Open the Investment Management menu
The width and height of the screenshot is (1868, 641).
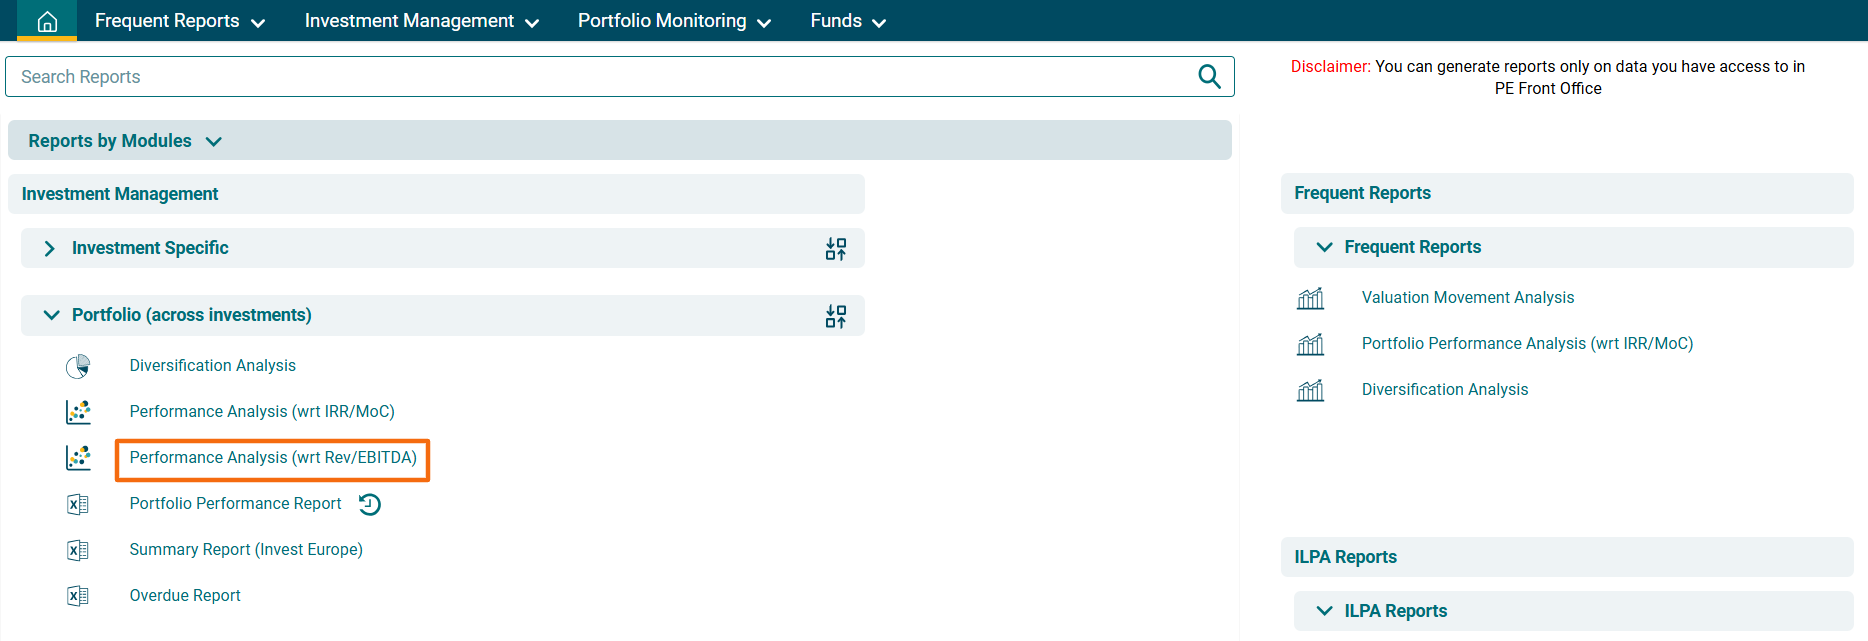[421, 21]
